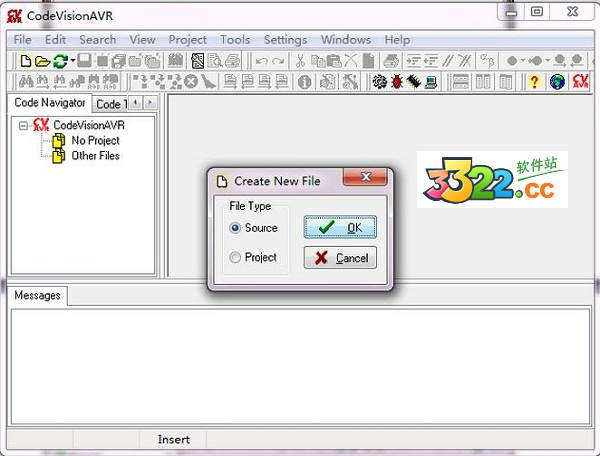This screenshot has height=456, width=600.
Task: Click the Chip Programmer IC icon
Action: tap(414, 81)
